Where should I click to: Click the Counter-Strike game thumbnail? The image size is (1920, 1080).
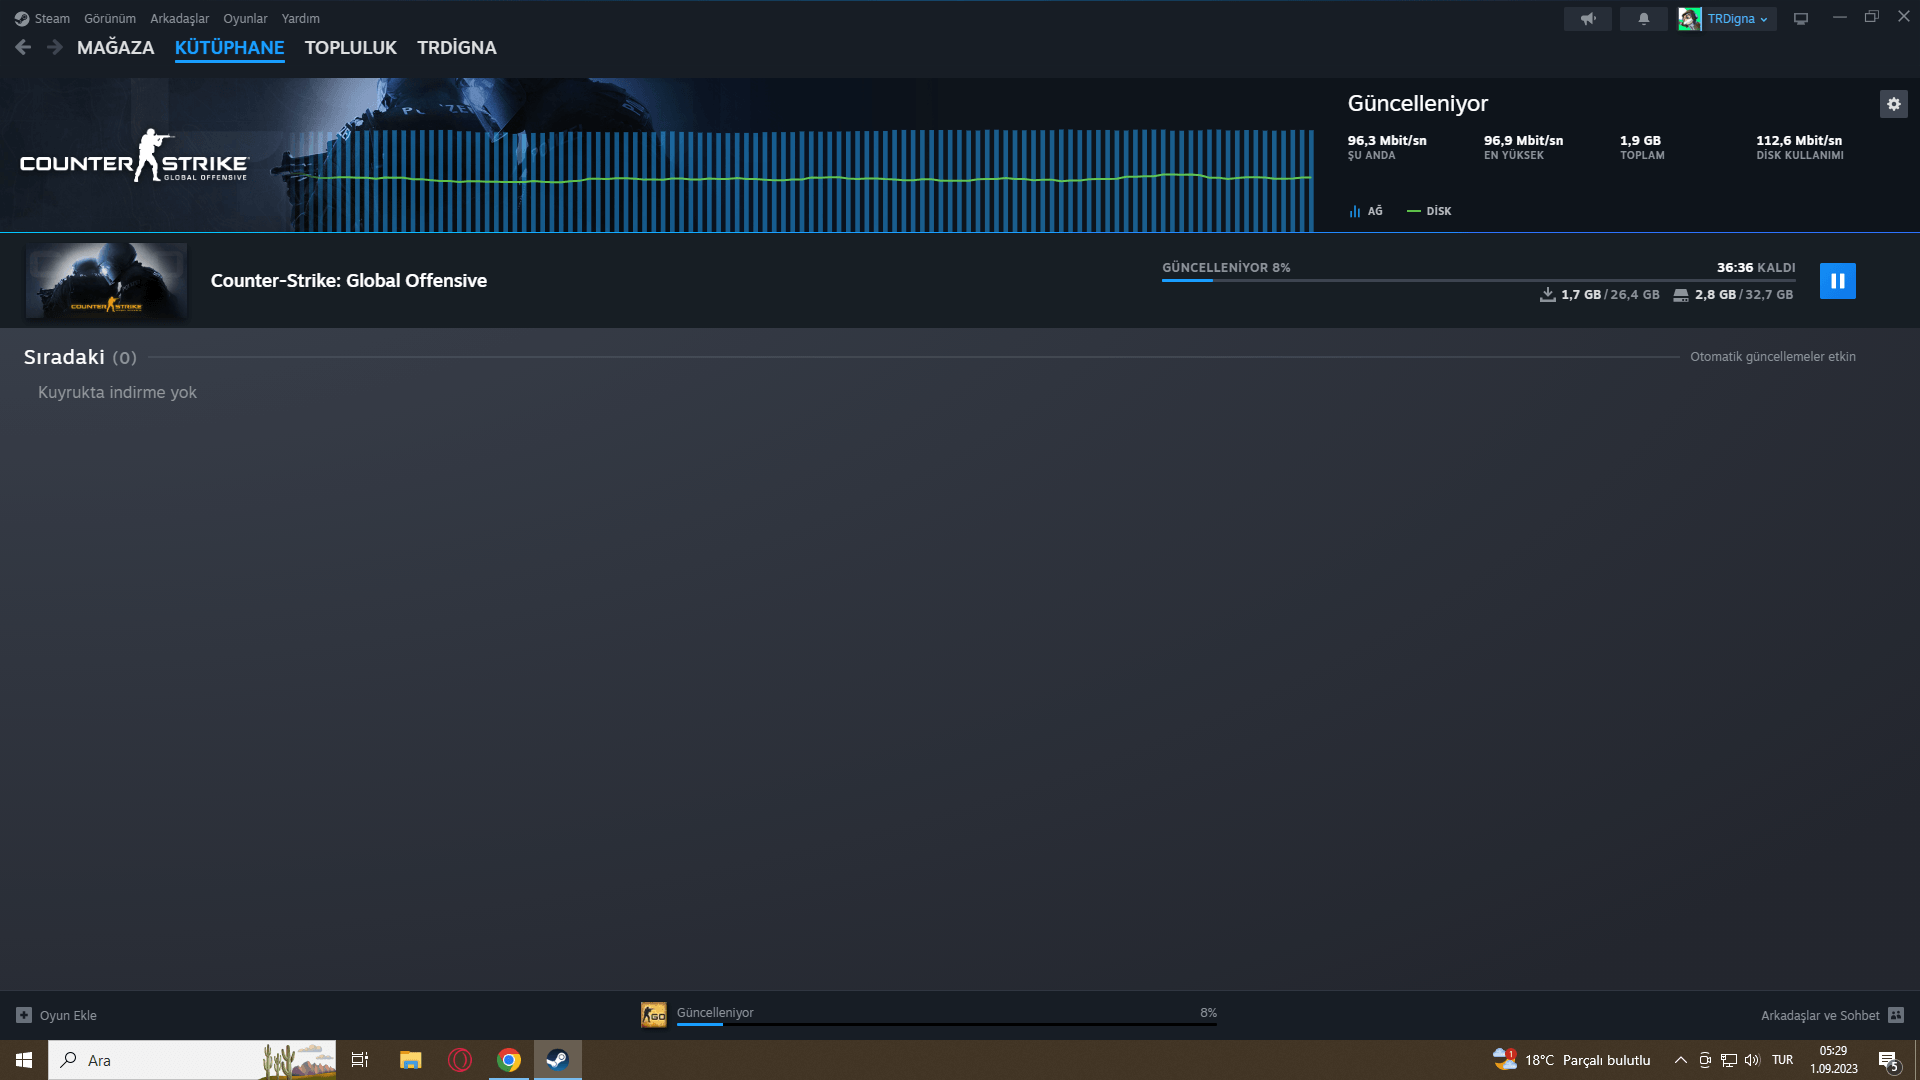tap(106, 281)
